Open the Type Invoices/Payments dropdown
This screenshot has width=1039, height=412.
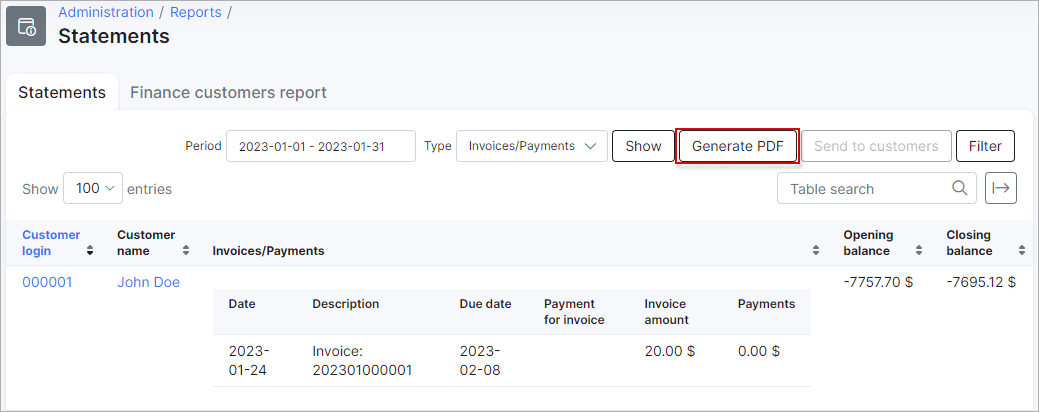click(x=531, y=146)
